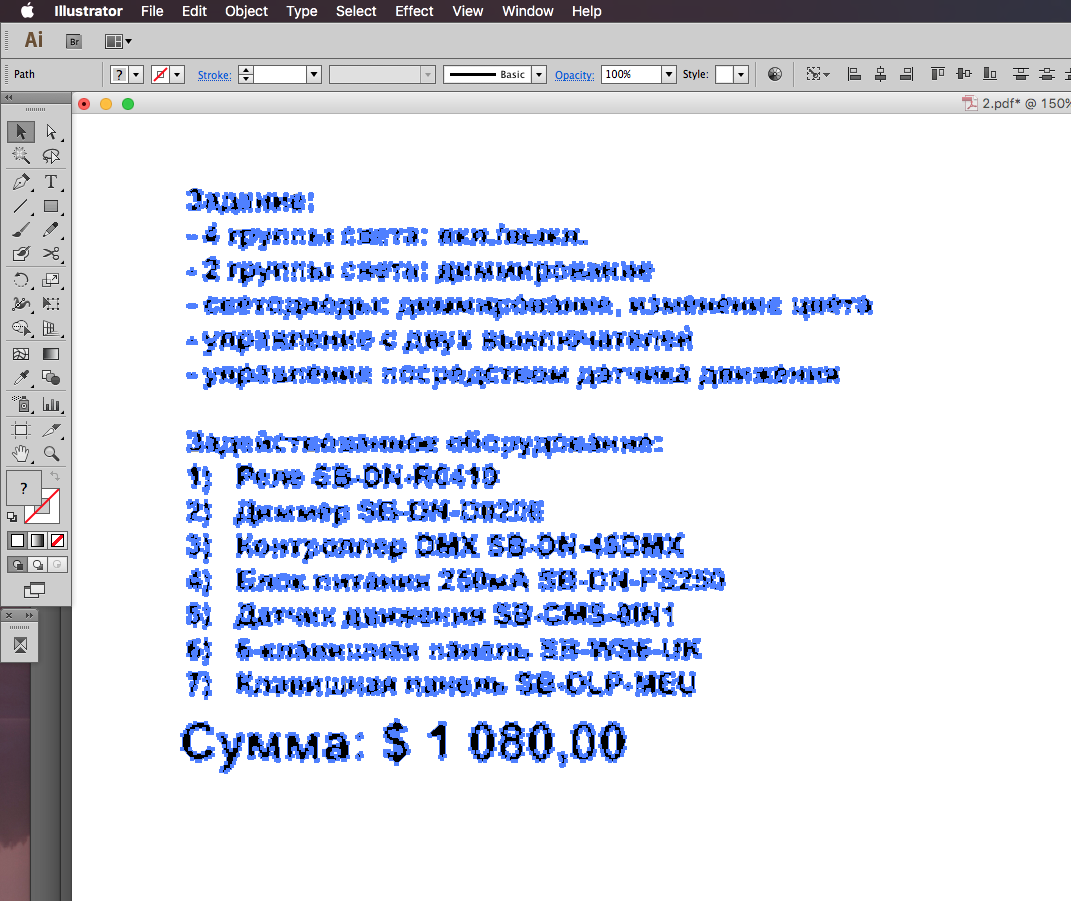
Task: Select the Scissors tool
Action: click(x=51, y=253)
